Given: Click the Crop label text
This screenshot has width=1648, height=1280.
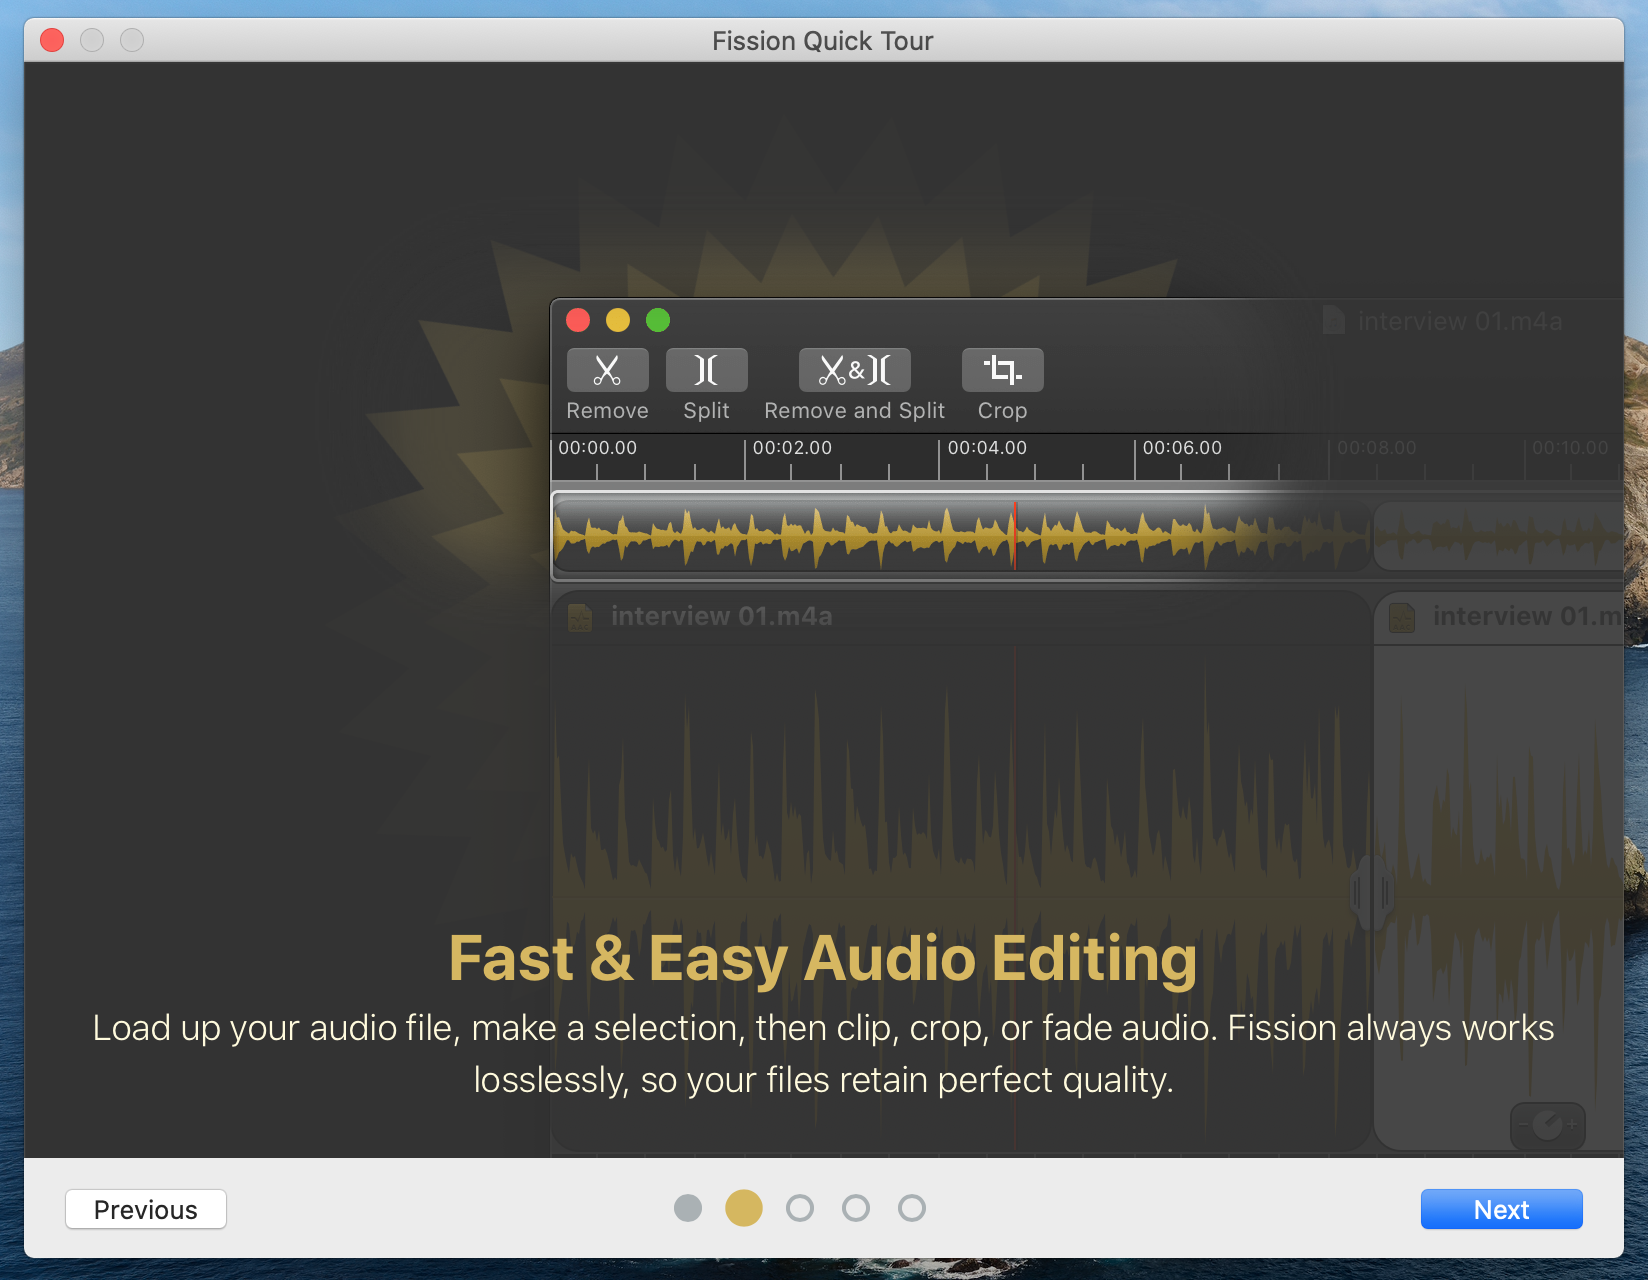Looking at the screenshot, I should click(1002, 411).
